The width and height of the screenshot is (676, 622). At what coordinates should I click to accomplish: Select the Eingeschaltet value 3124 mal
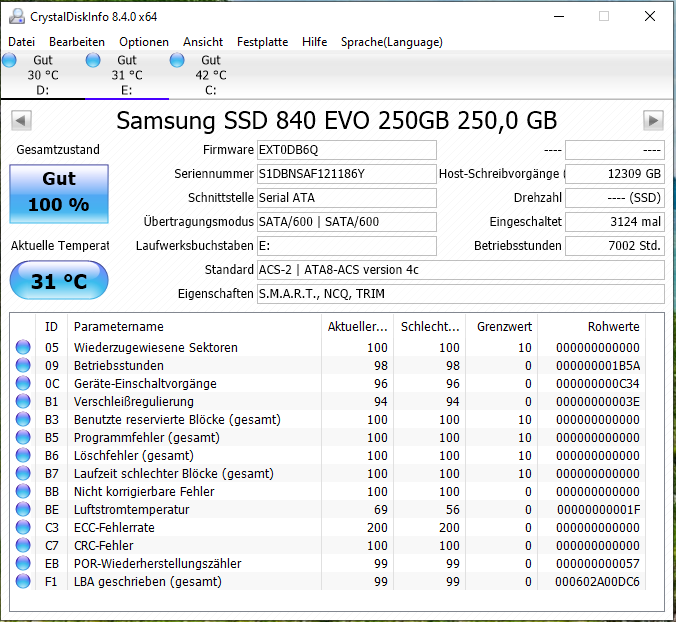pos(615,222)
